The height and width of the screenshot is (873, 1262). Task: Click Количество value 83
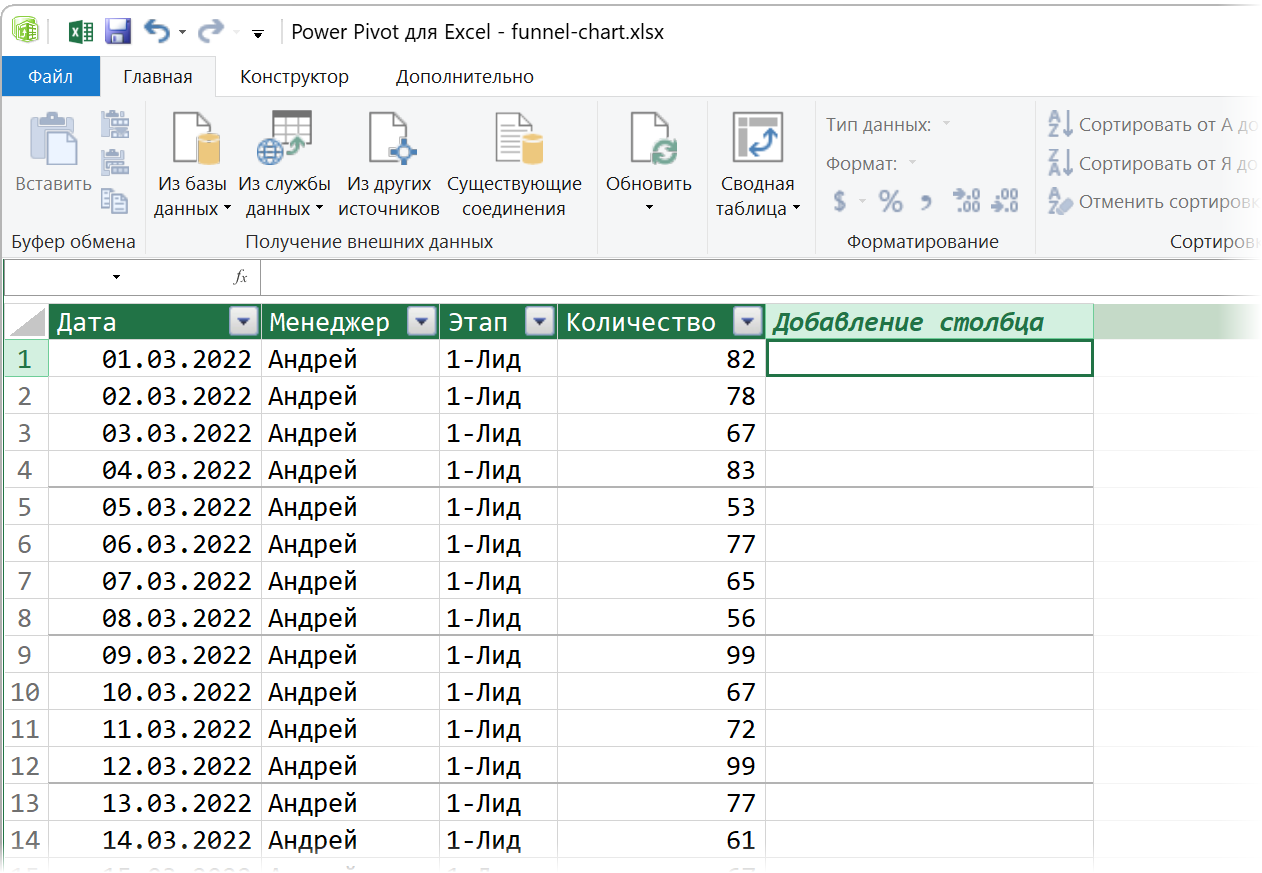[662, 470]
